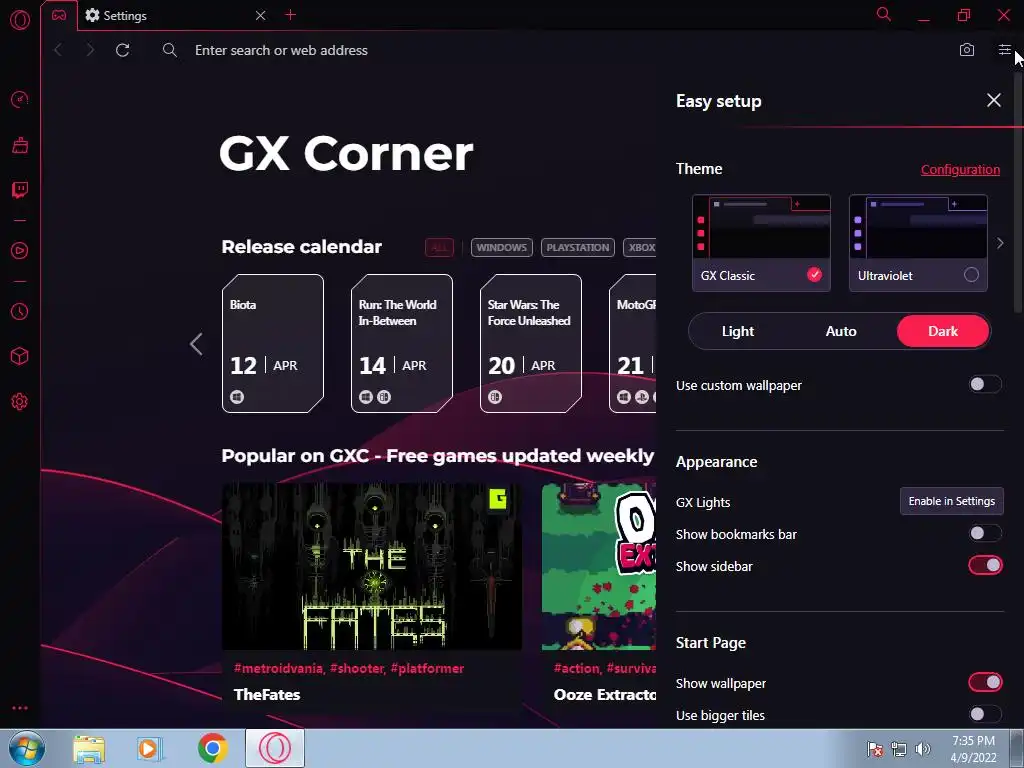Open the theme Configuration link

960,170
